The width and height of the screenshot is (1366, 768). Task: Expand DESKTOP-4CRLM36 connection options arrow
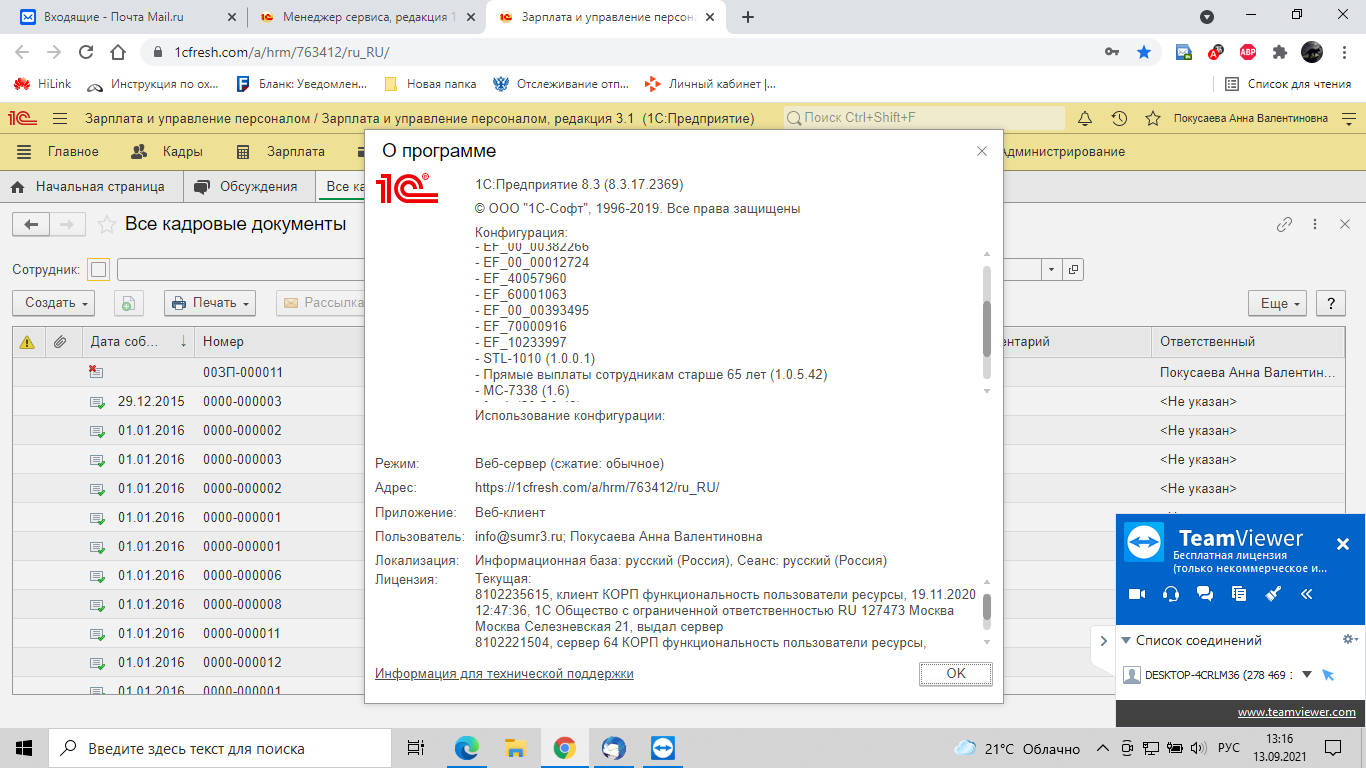click(x=1306, y=675)
